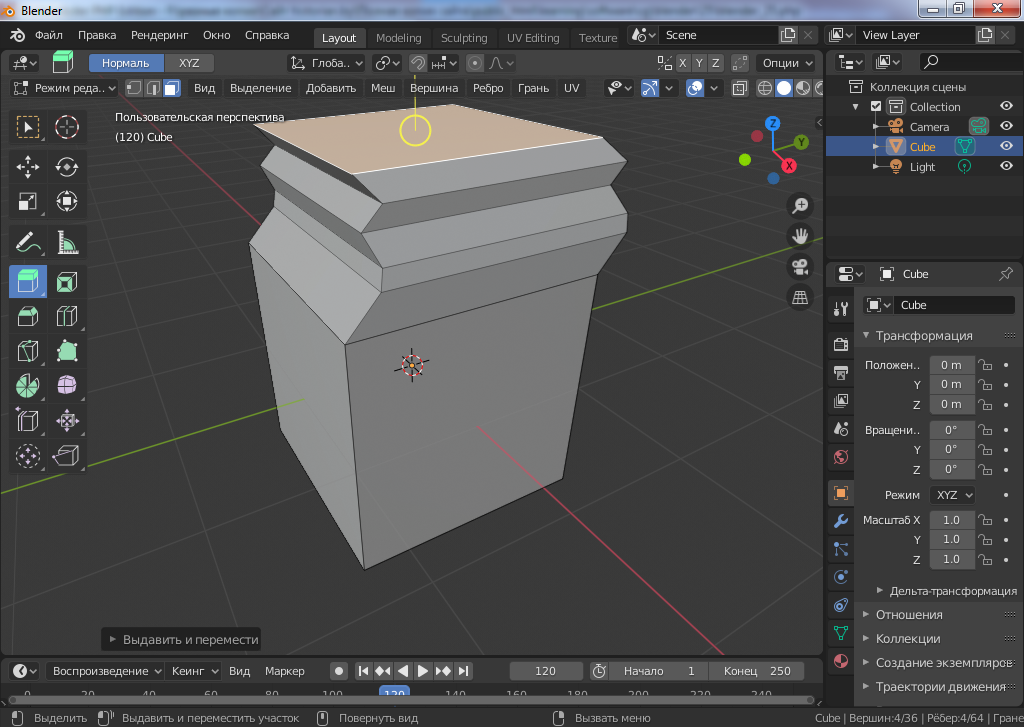Hide the Cube object in outliner
Viewport: 1024px width, 727px height.
tap(1006, 146)
